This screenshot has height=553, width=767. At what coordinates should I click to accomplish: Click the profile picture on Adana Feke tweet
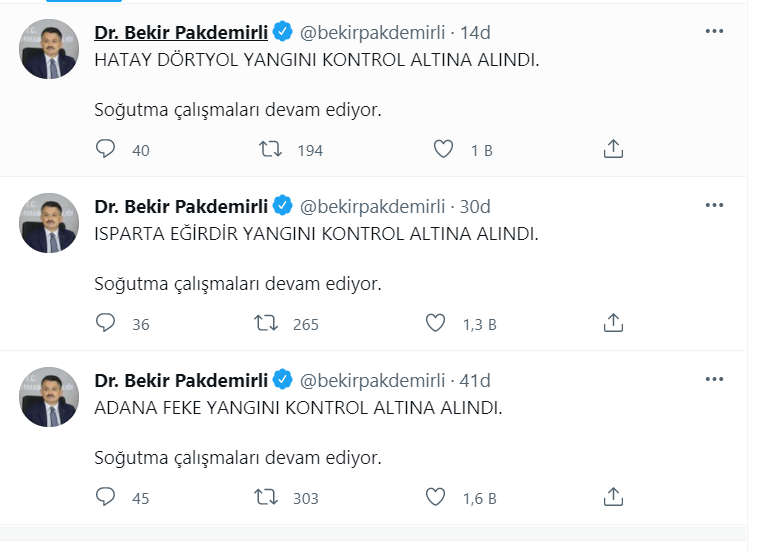pyautogui.click(x=49, y=396)
